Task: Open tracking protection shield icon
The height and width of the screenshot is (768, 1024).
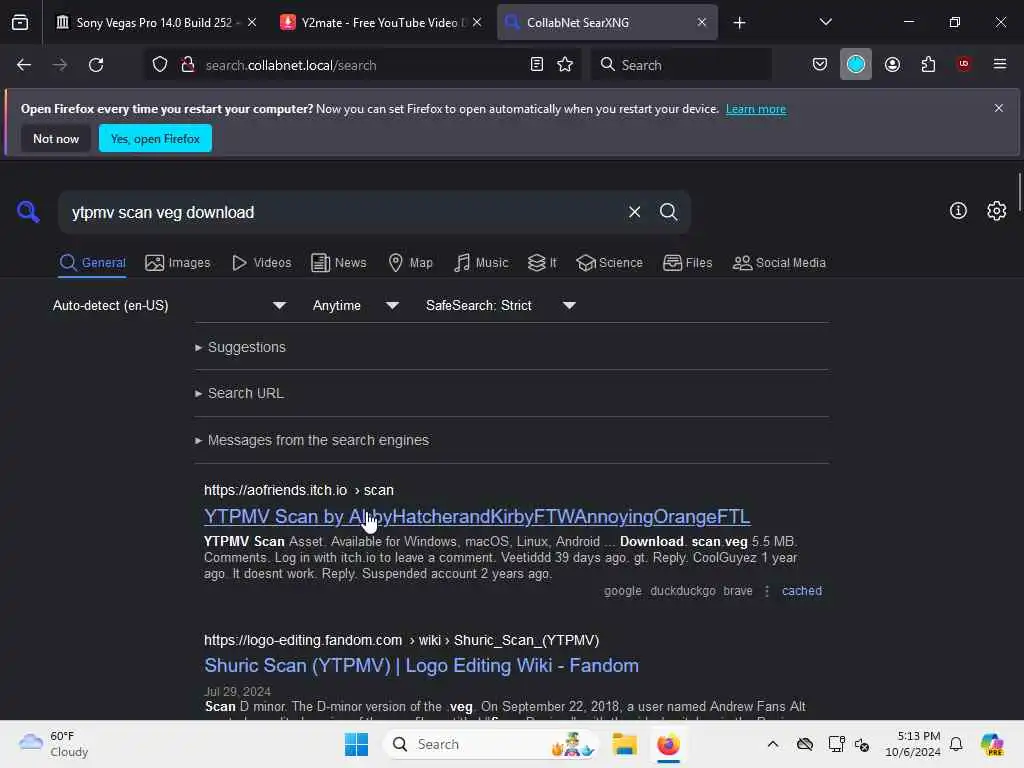Action: (x=160, y=65)
